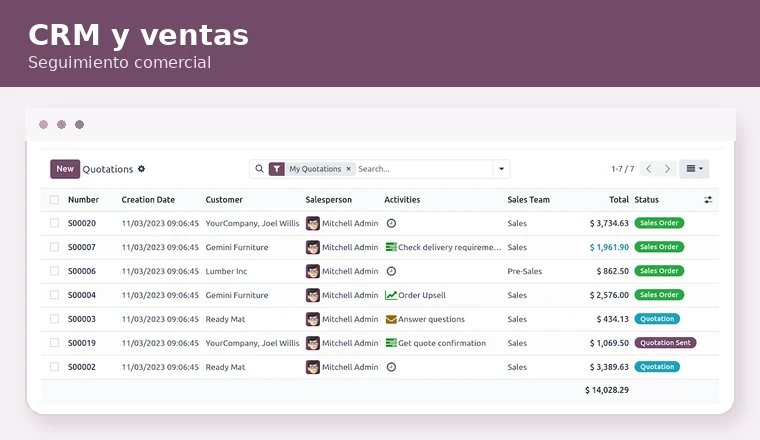The height and width of the screenshot is (440, 760).
Task: Click the $ 3,389.63 total cell
Action: tap(609, 367)
